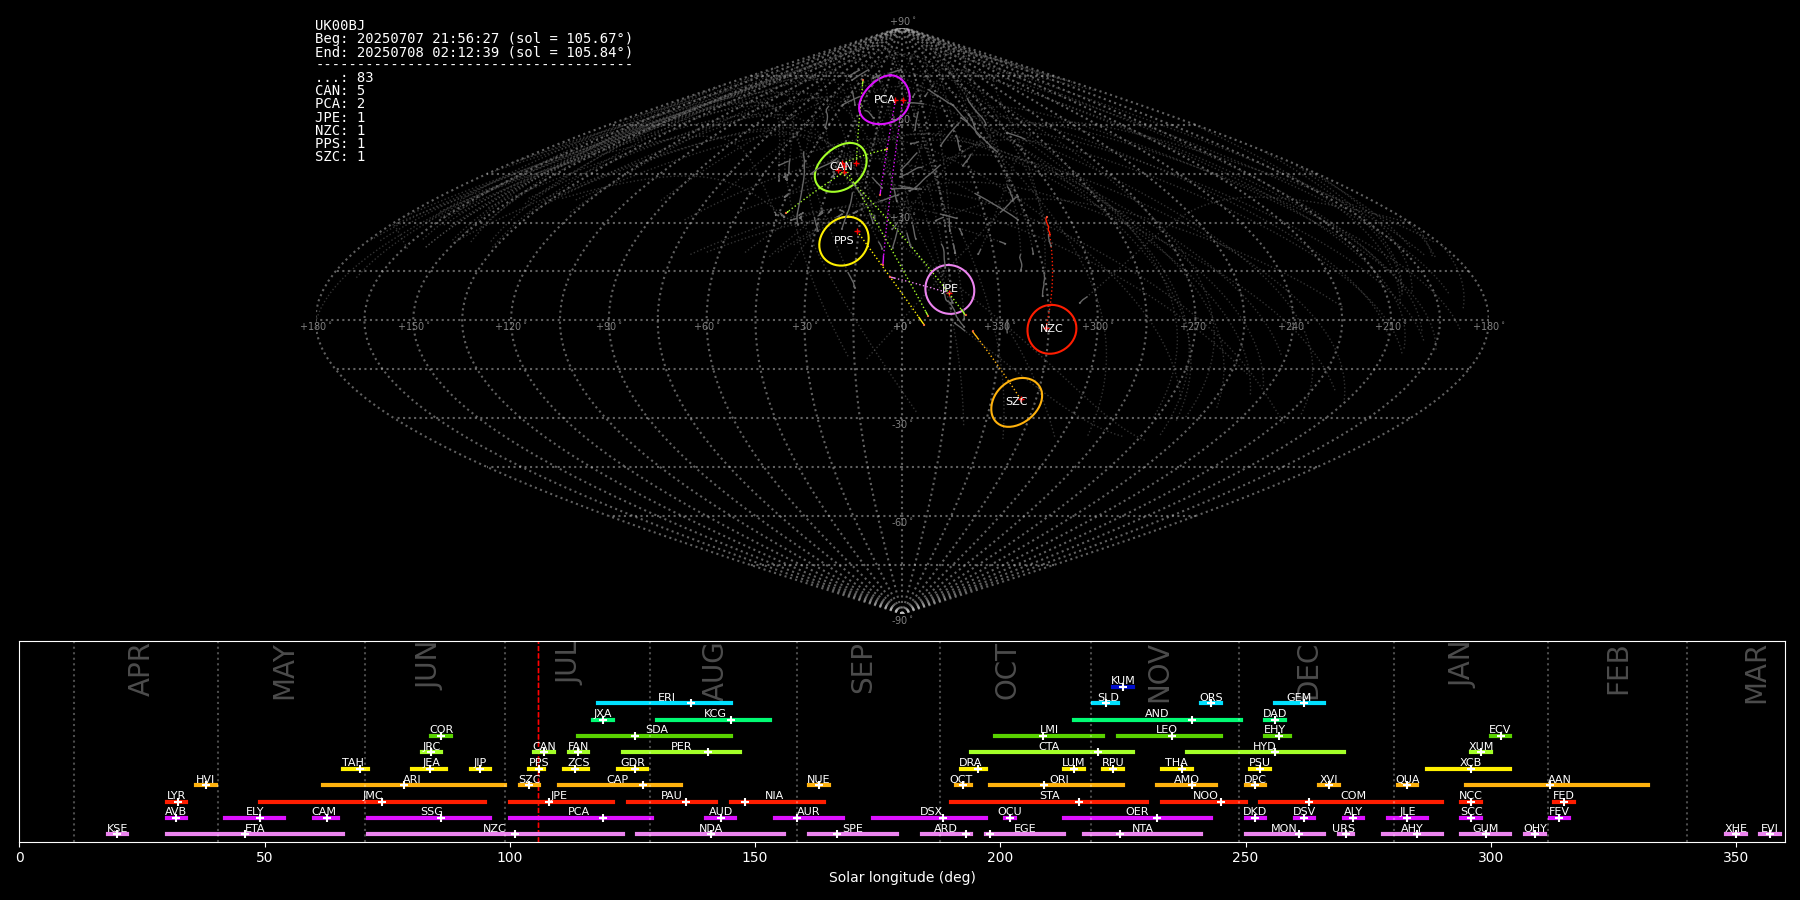Click the +120° longitude label on sky map
The image size is (1800, 900).
tap(508, 327)
